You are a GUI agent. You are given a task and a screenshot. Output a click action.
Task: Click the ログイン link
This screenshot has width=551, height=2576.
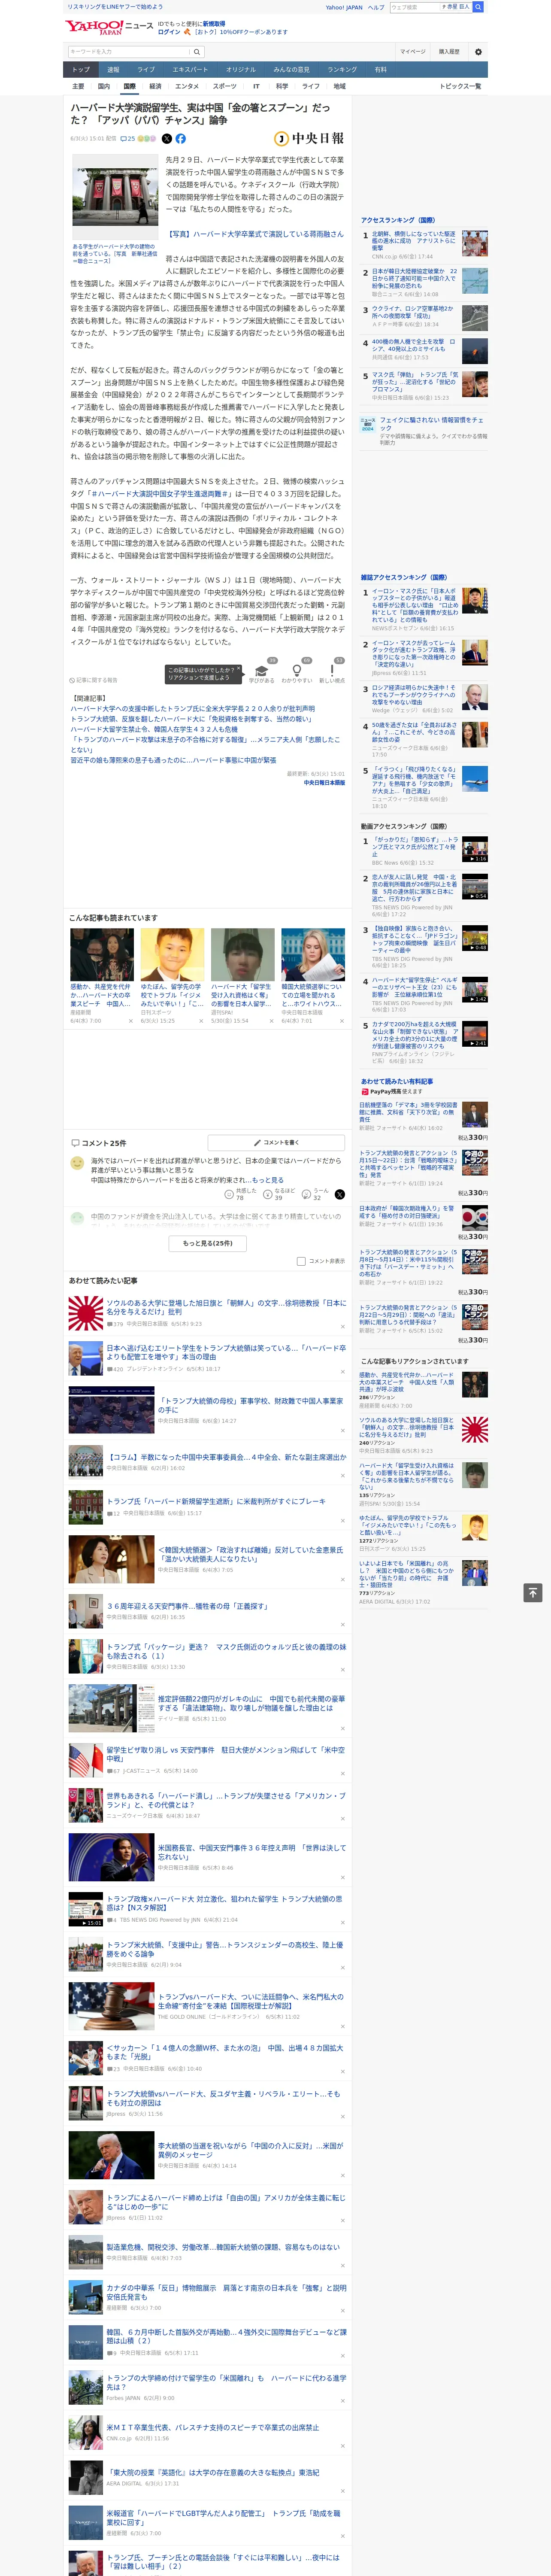[169, 32]
